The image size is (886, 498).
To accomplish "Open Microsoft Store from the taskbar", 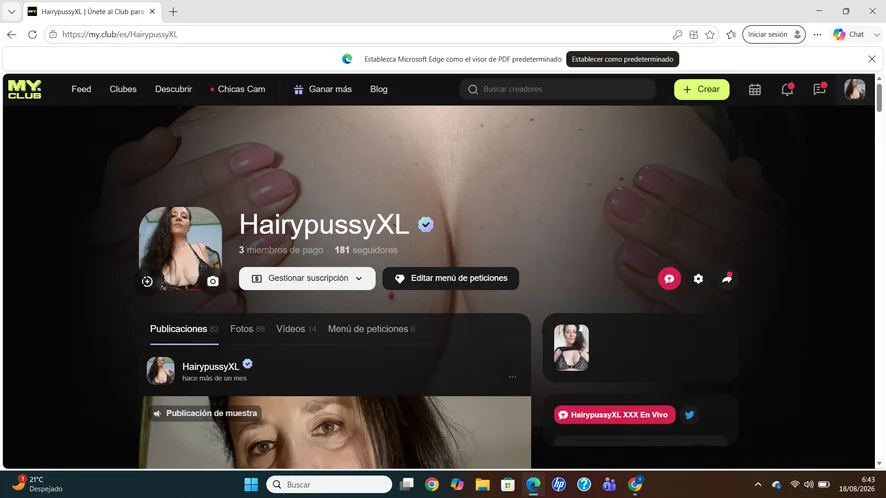I will tap(507, 484).
